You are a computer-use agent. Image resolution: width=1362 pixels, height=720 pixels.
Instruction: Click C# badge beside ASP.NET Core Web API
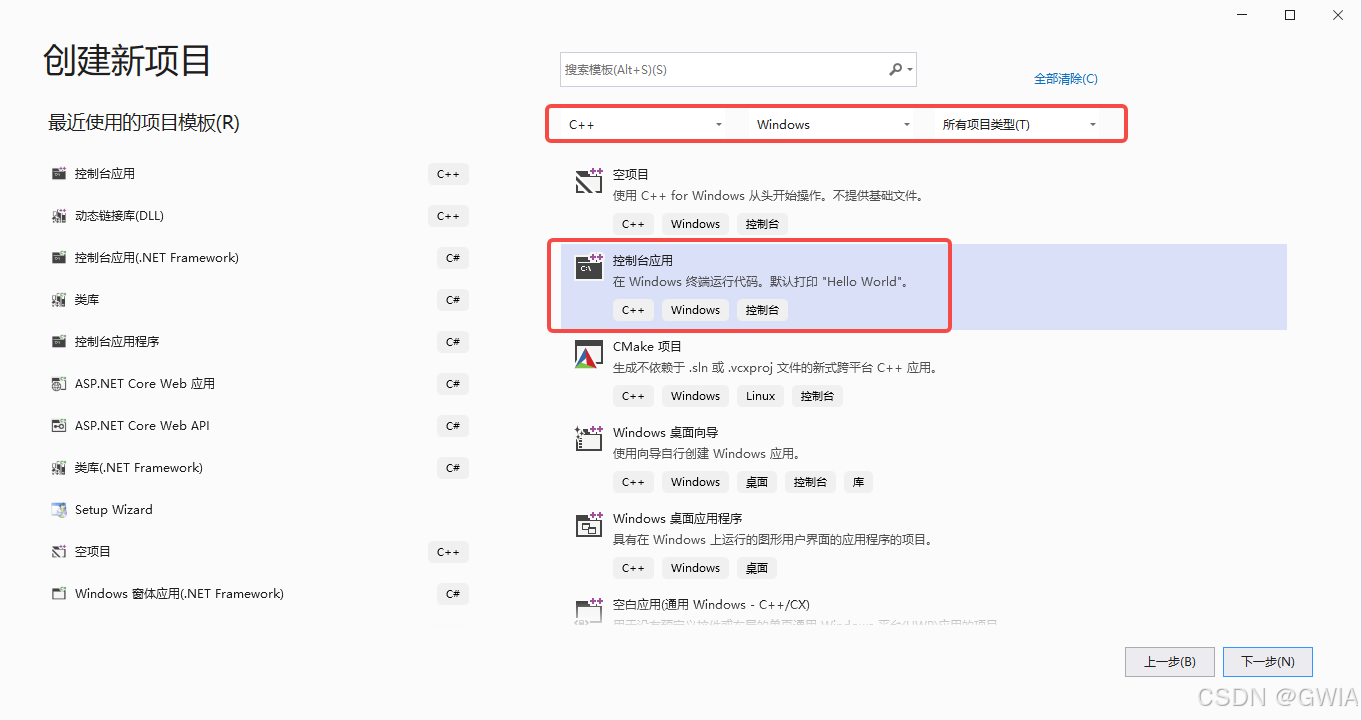(453, 426)
